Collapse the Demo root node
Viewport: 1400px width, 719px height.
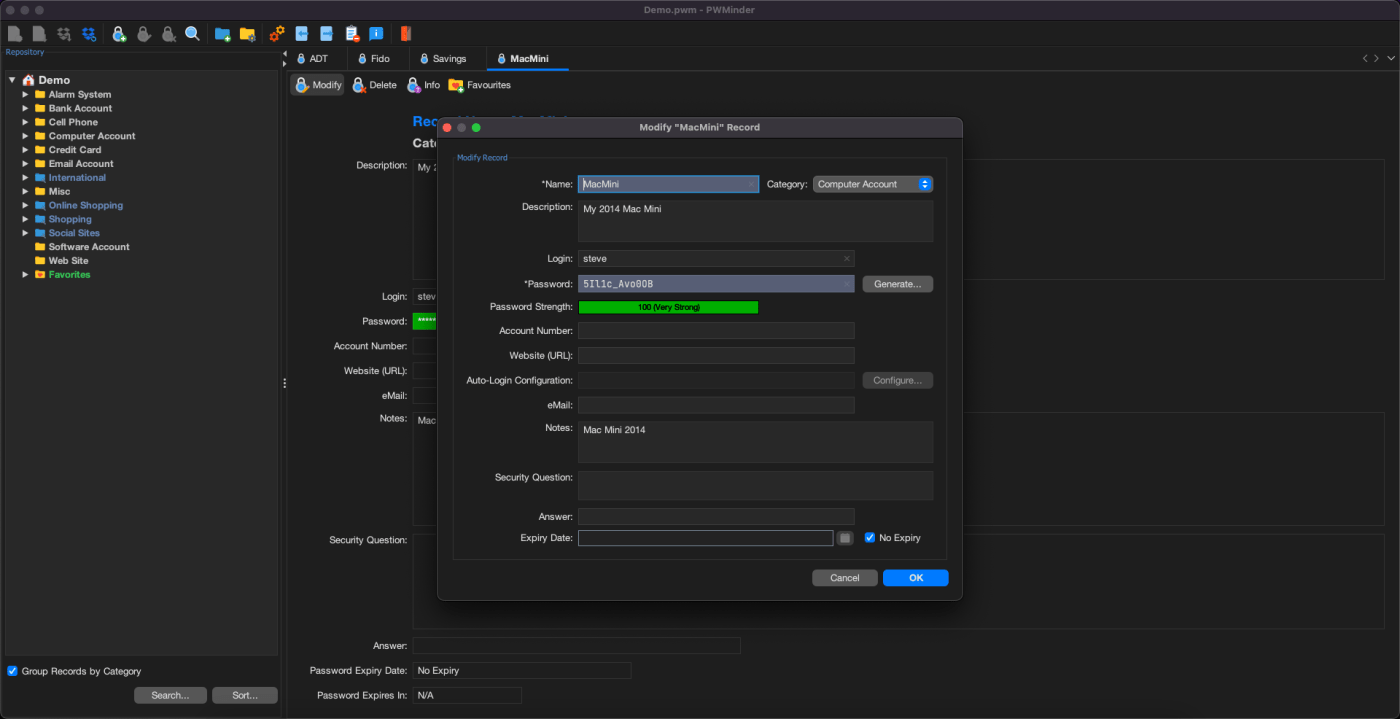tap(12, 80)
